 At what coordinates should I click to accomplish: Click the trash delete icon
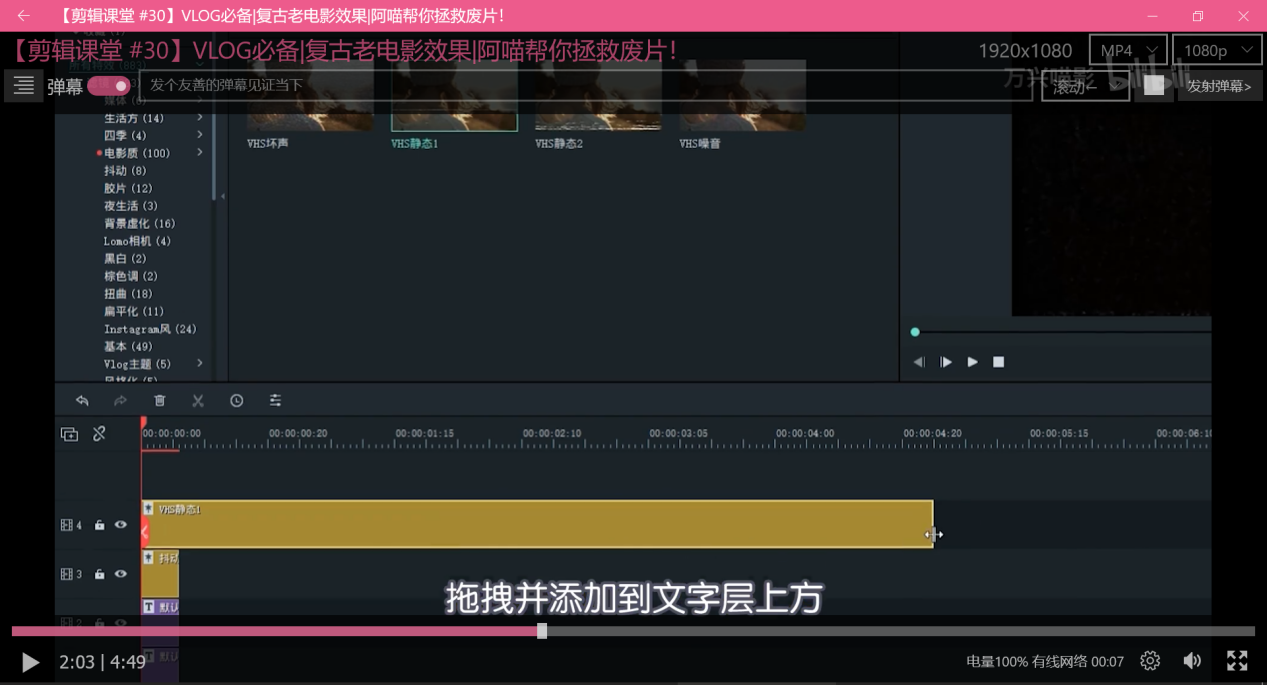[159, 401]
